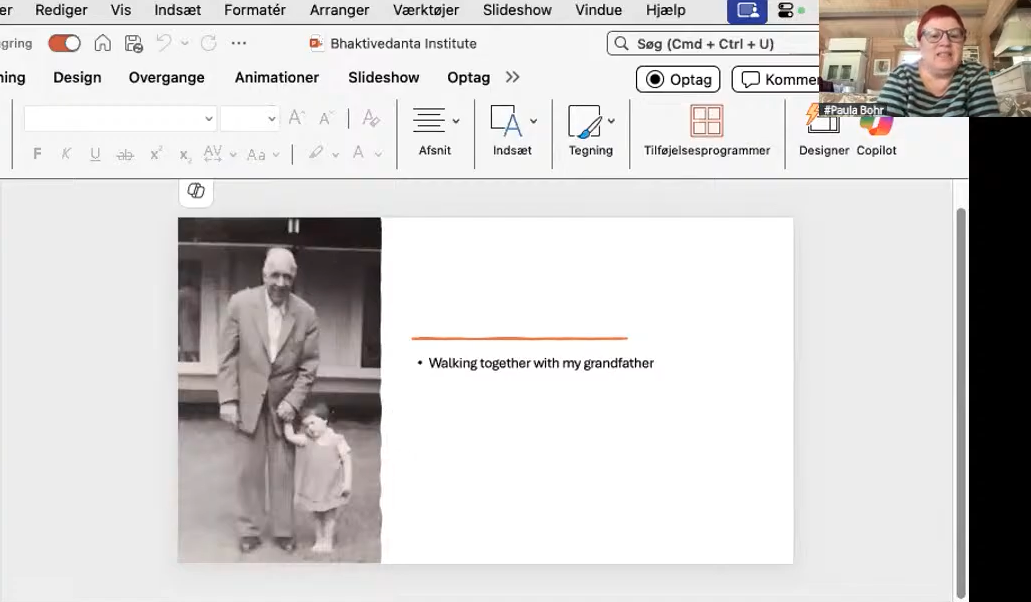Expand the Afsnit paragraph dropdown
This screenshot has width=1031, height=602.
[456, 121]
